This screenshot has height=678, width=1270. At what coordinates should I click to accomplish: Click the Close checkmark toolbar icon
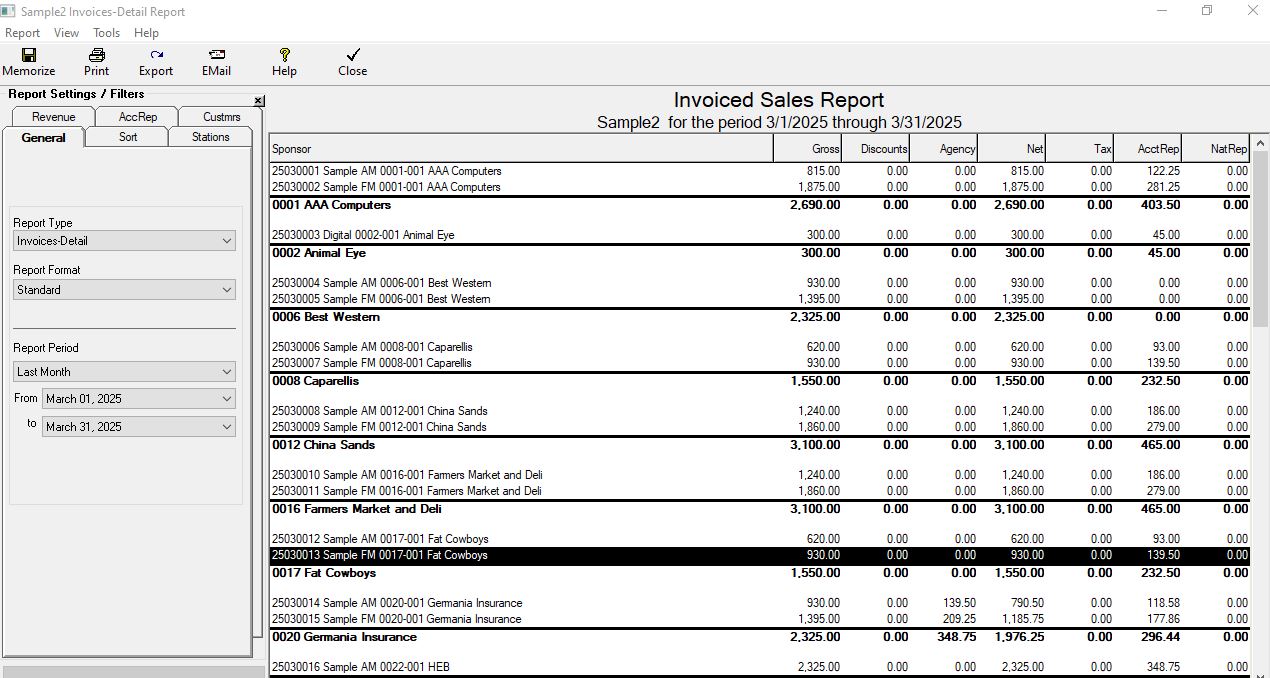pos(352,56)
